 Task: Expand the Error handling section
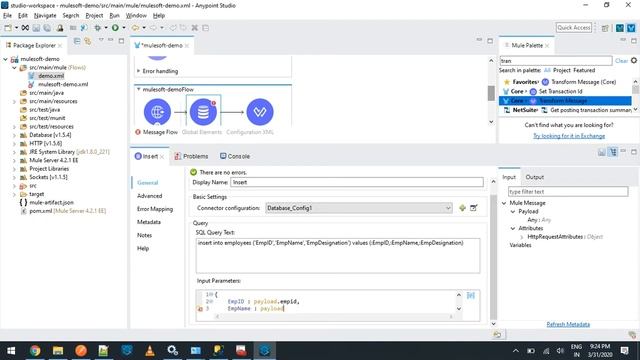coord(138,71)
